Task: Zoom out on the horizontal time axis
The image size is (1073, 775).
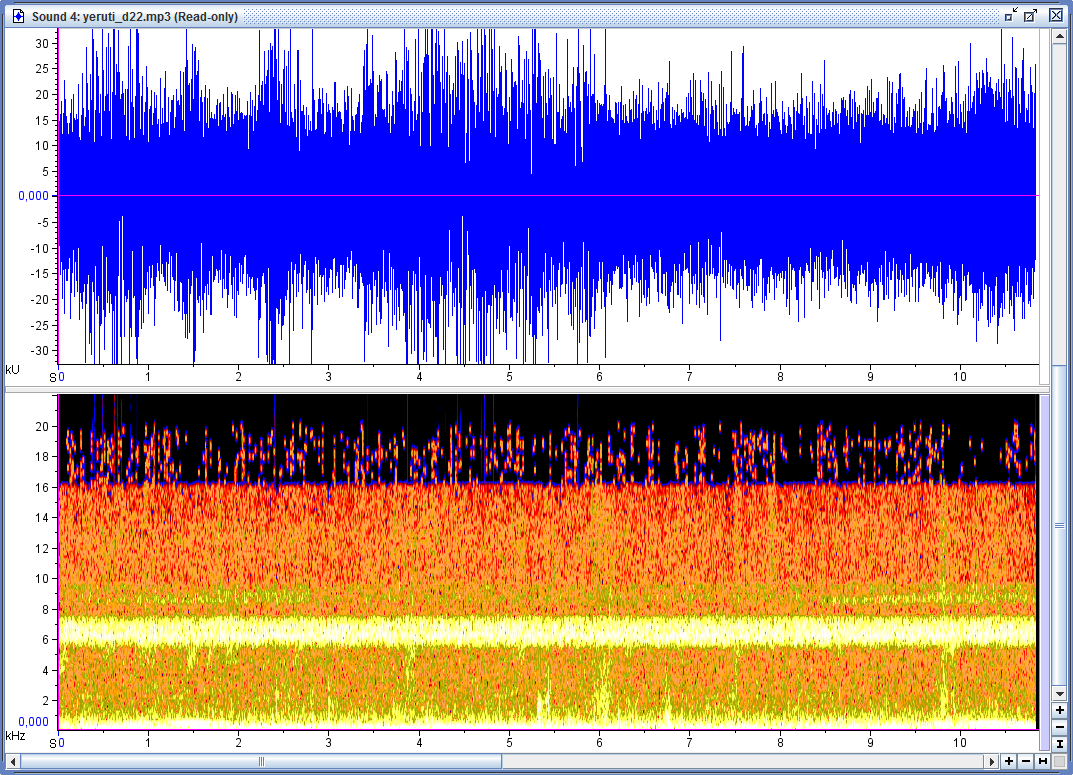Action: pyautogui.click(x=1026, y=762)
